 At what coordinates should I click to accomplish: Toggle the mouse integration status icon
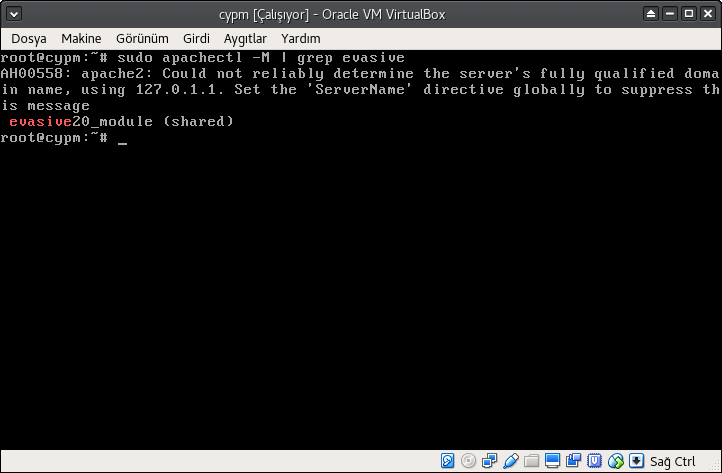tap(615, 461)
